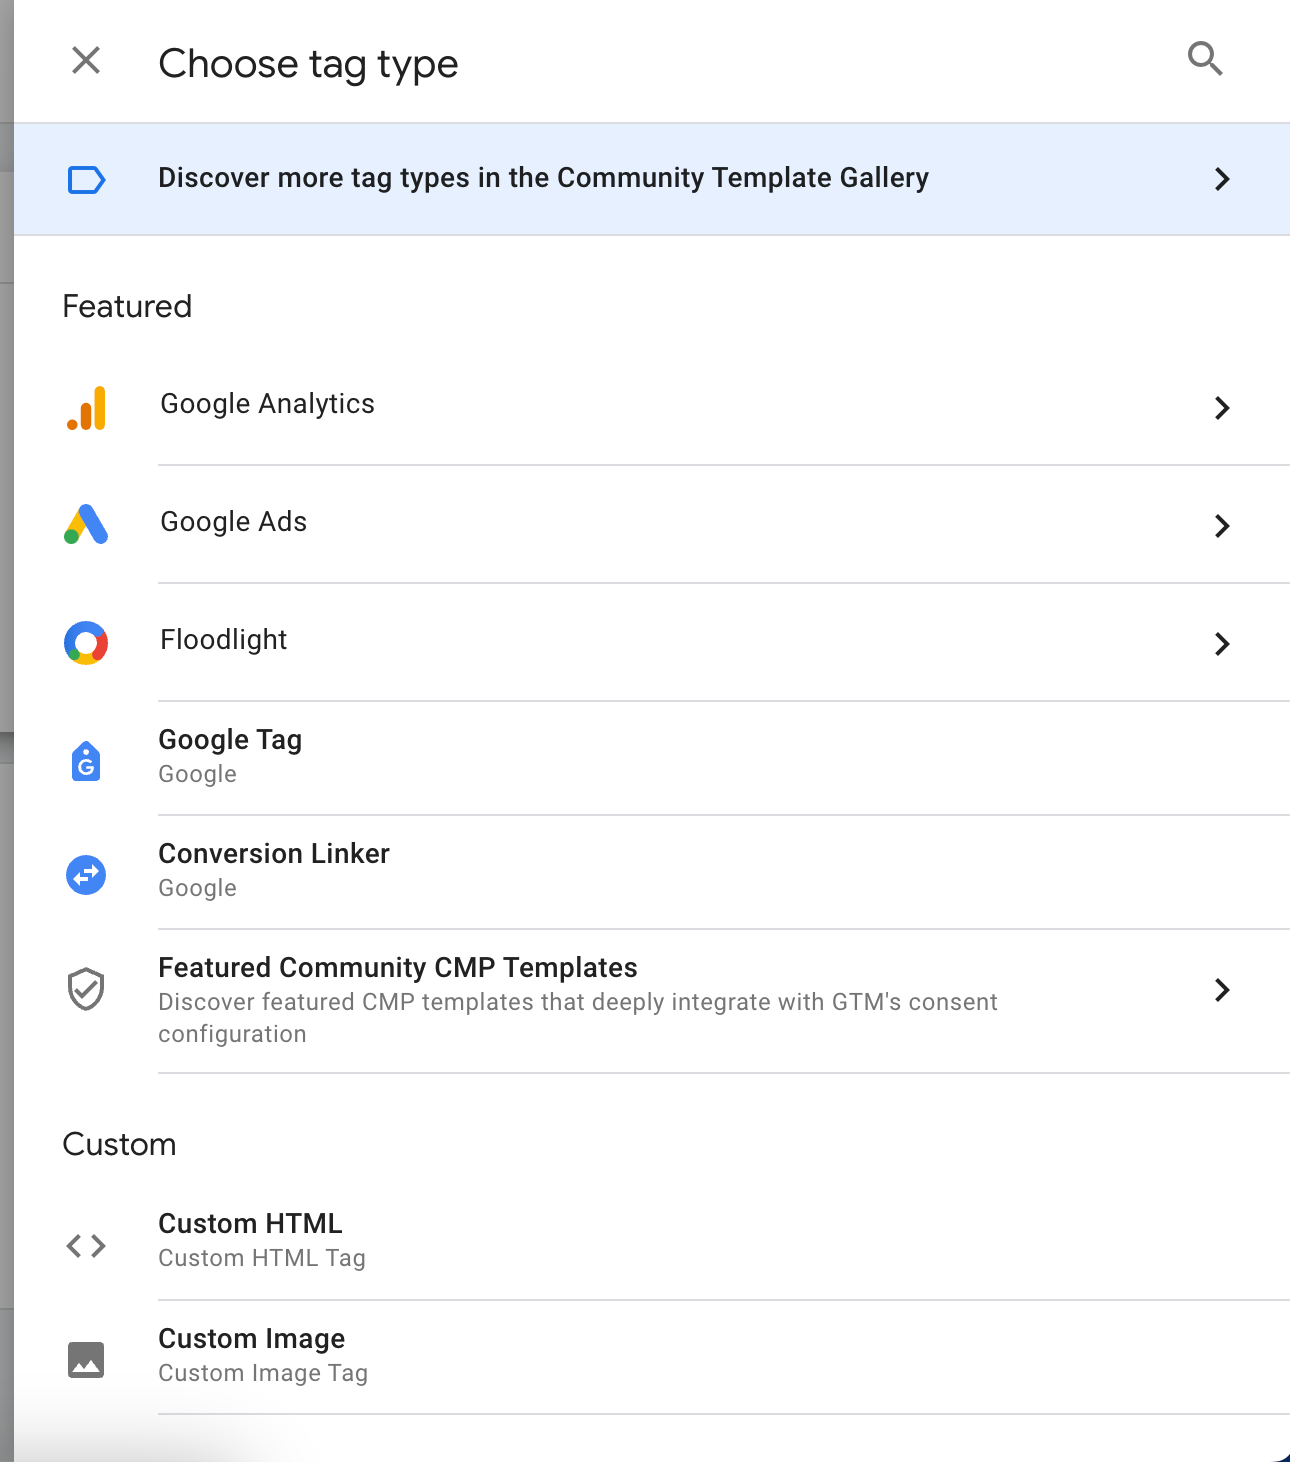Image resolution: width=1290 pixels, height=1462 pixels.
Task: Expand Featured Community CMP Templates arrow
Action: [x=1222, y=990]
